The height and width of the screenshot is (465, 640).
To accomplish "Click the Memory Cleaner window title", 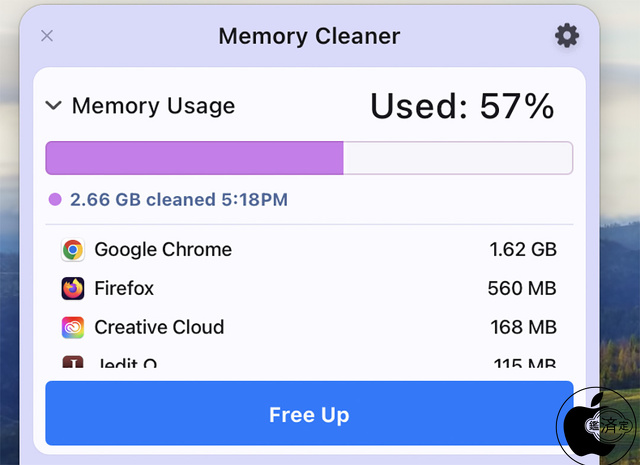I will 309,37.
